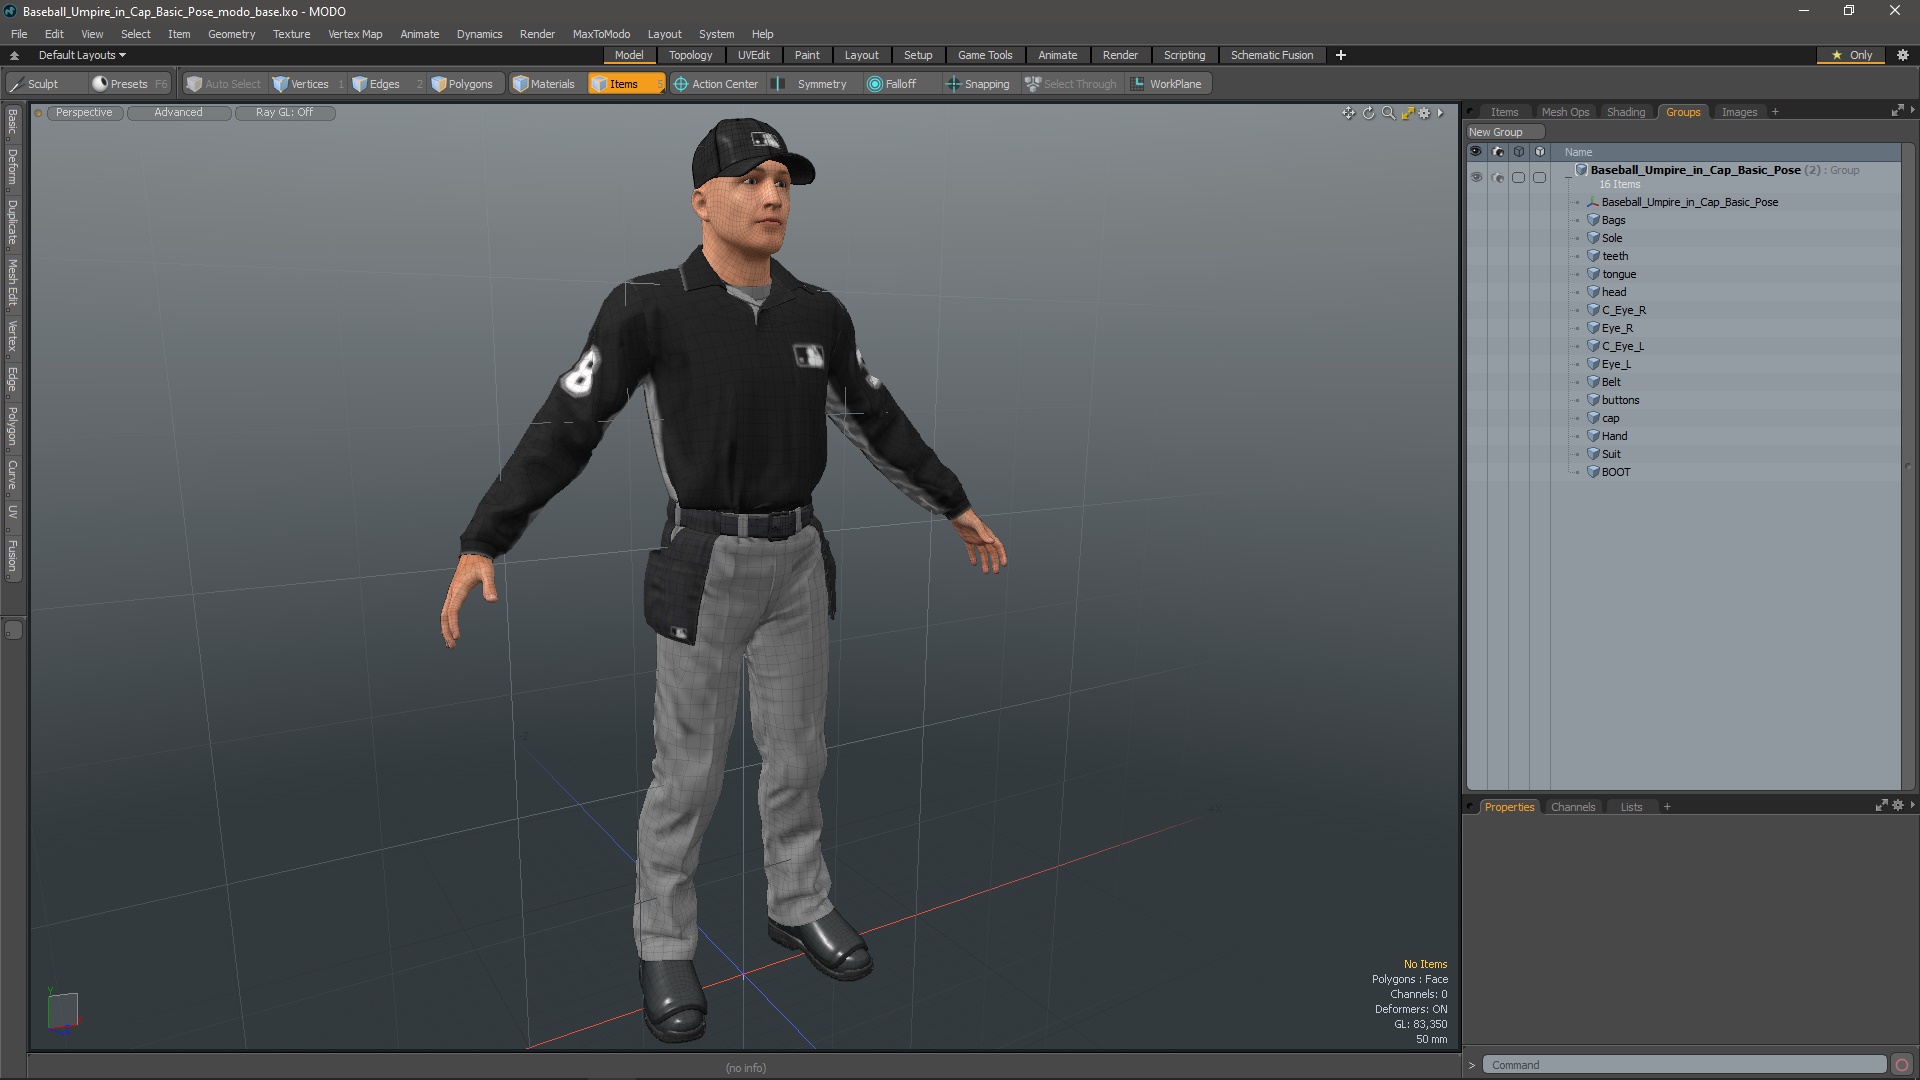Viewport: 1920px width, 1080px height.
Task: Switch to the UVEdit tab
Action: pos(753,54)
